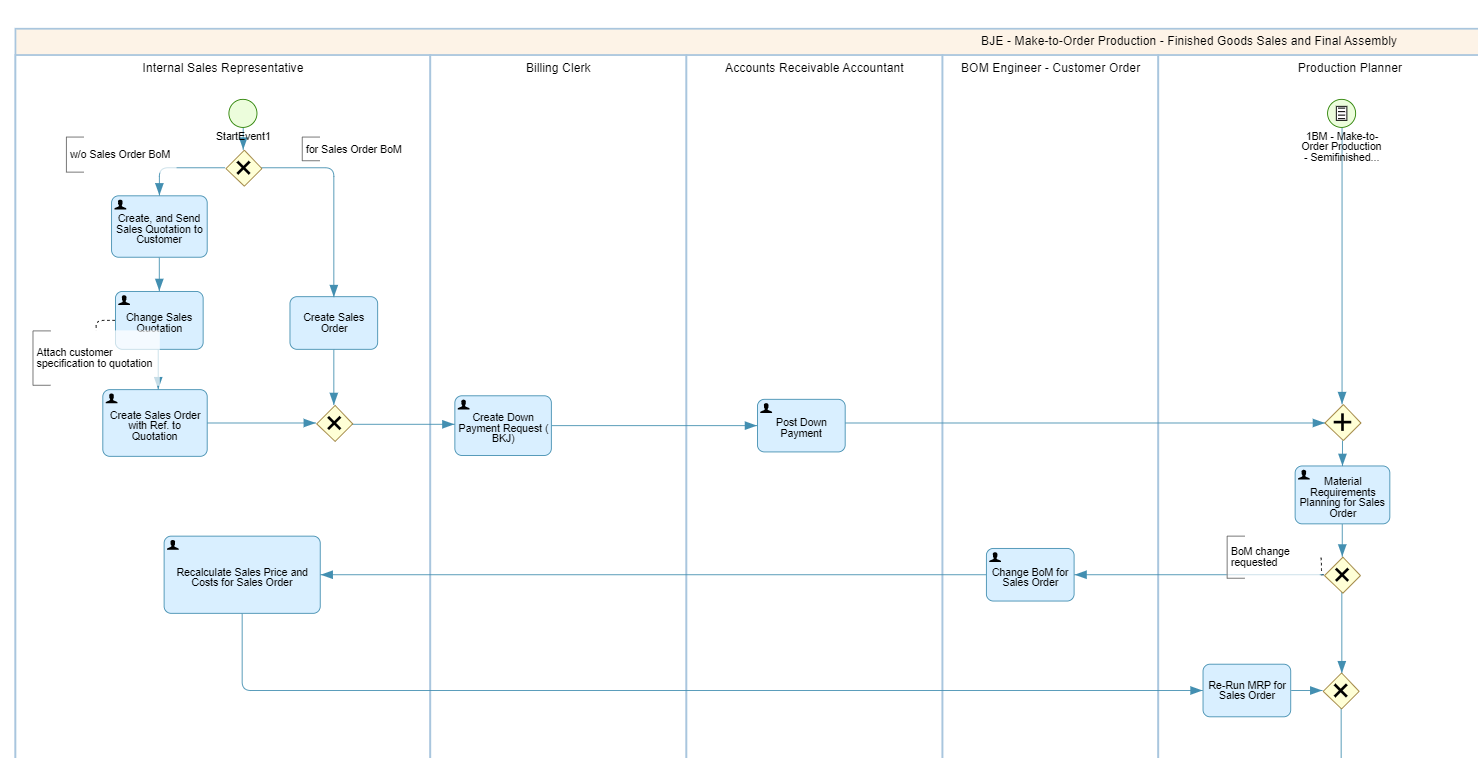Click the BJE Make-to-Order Production pool title

(1188, 41)
